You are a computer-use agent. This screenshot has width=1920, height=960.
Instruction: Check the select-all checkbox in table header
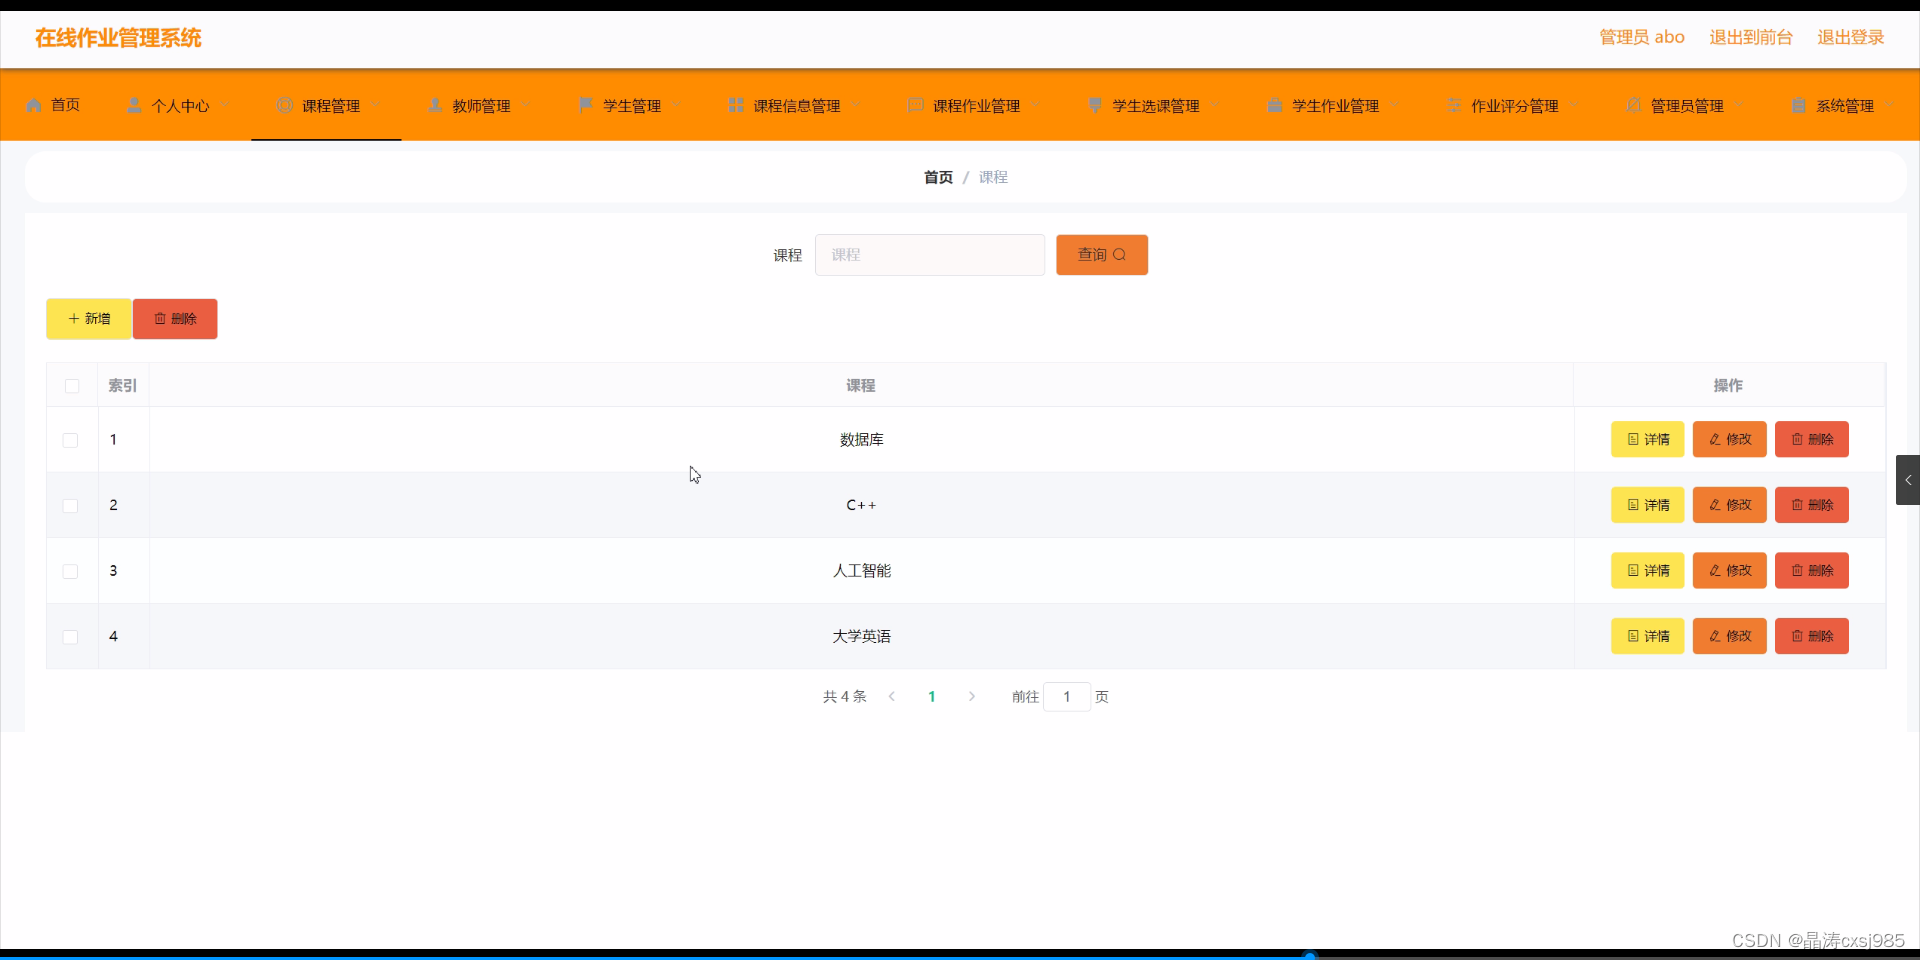(71, 386)
